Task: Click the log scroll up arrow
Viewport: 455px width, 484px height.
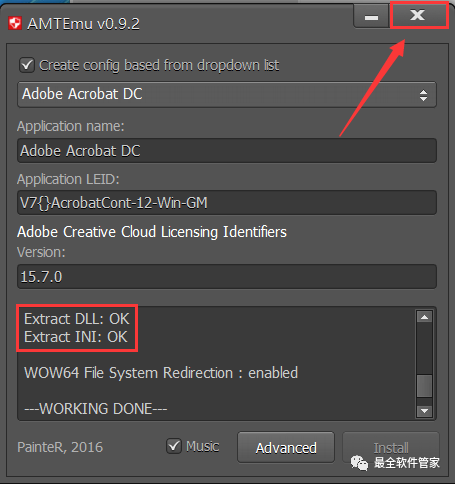Action: pyautogui.click(x=424, y=317)
